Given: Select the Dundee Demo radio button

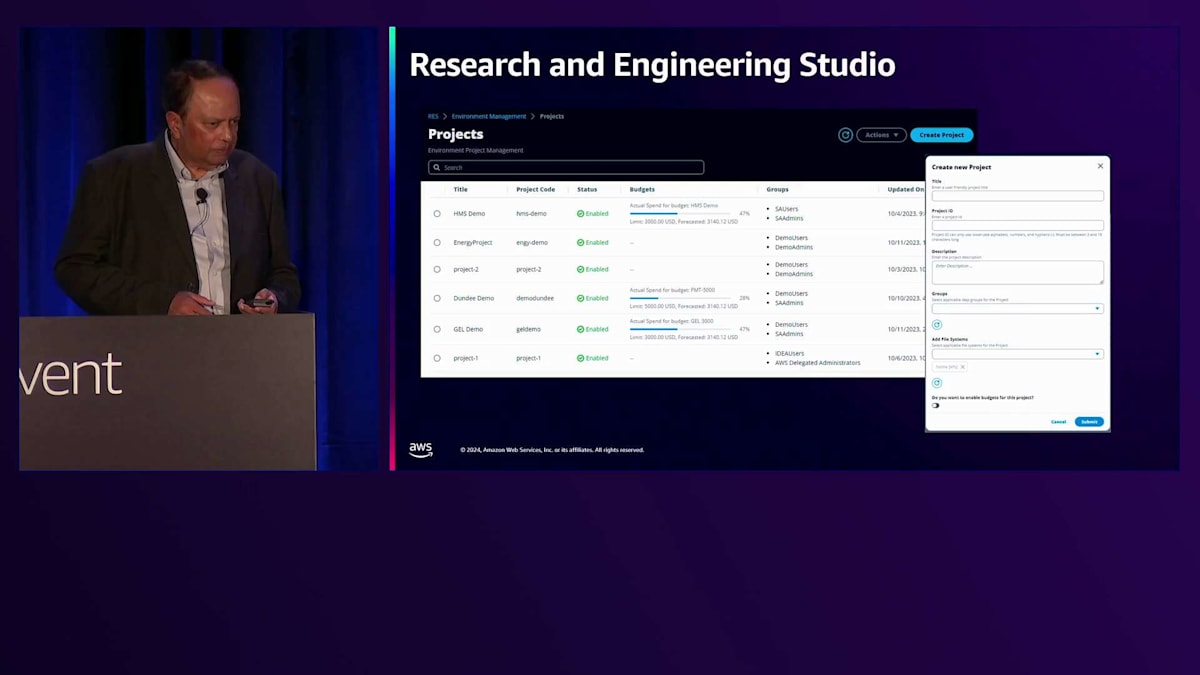Looking at the screenshot, I should tap(437, 298).
